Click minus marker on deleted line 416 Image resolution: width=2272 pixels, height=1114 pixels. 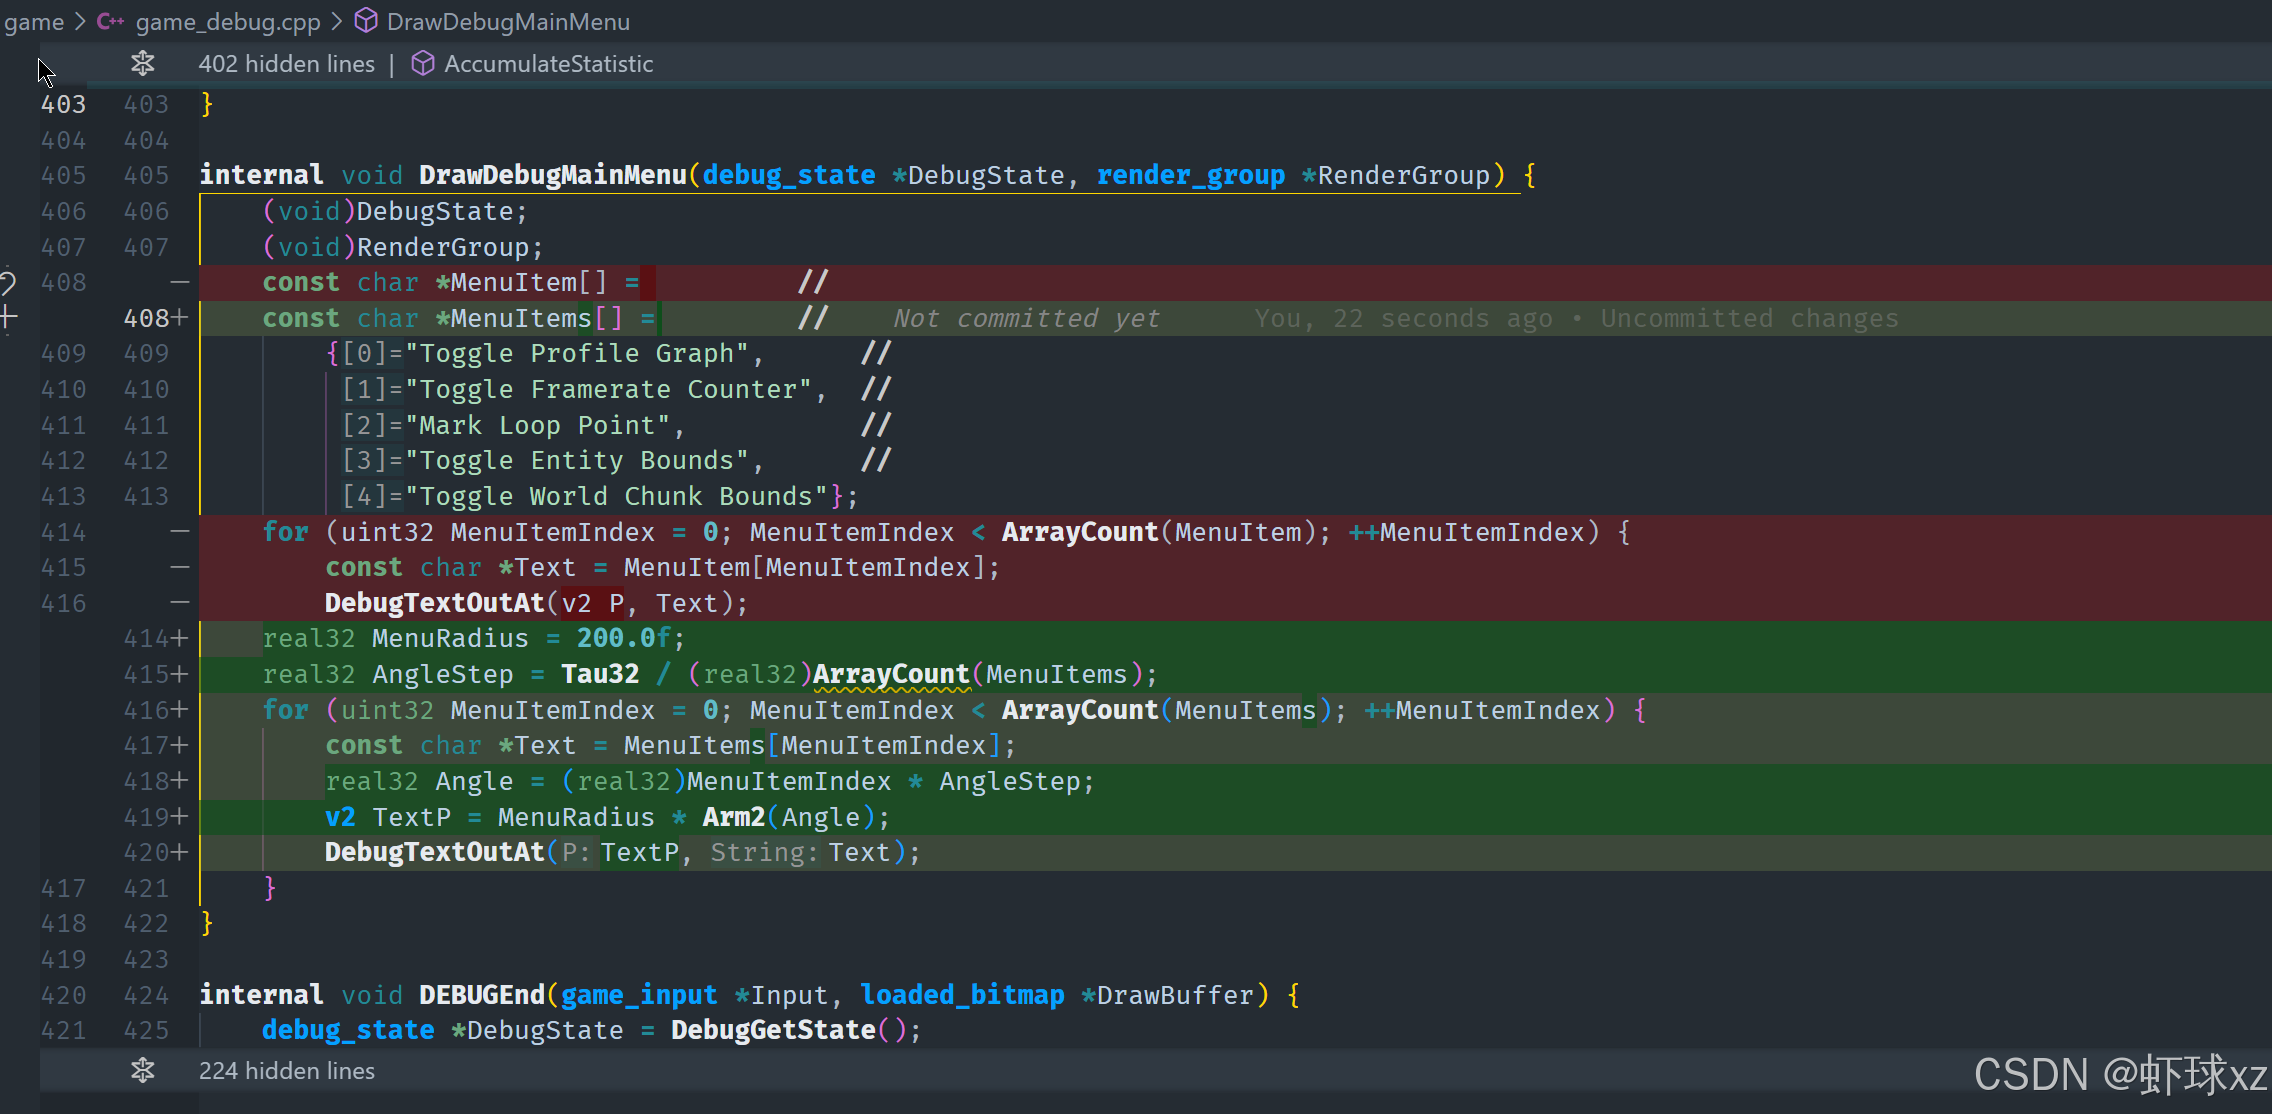pos(180,603)
